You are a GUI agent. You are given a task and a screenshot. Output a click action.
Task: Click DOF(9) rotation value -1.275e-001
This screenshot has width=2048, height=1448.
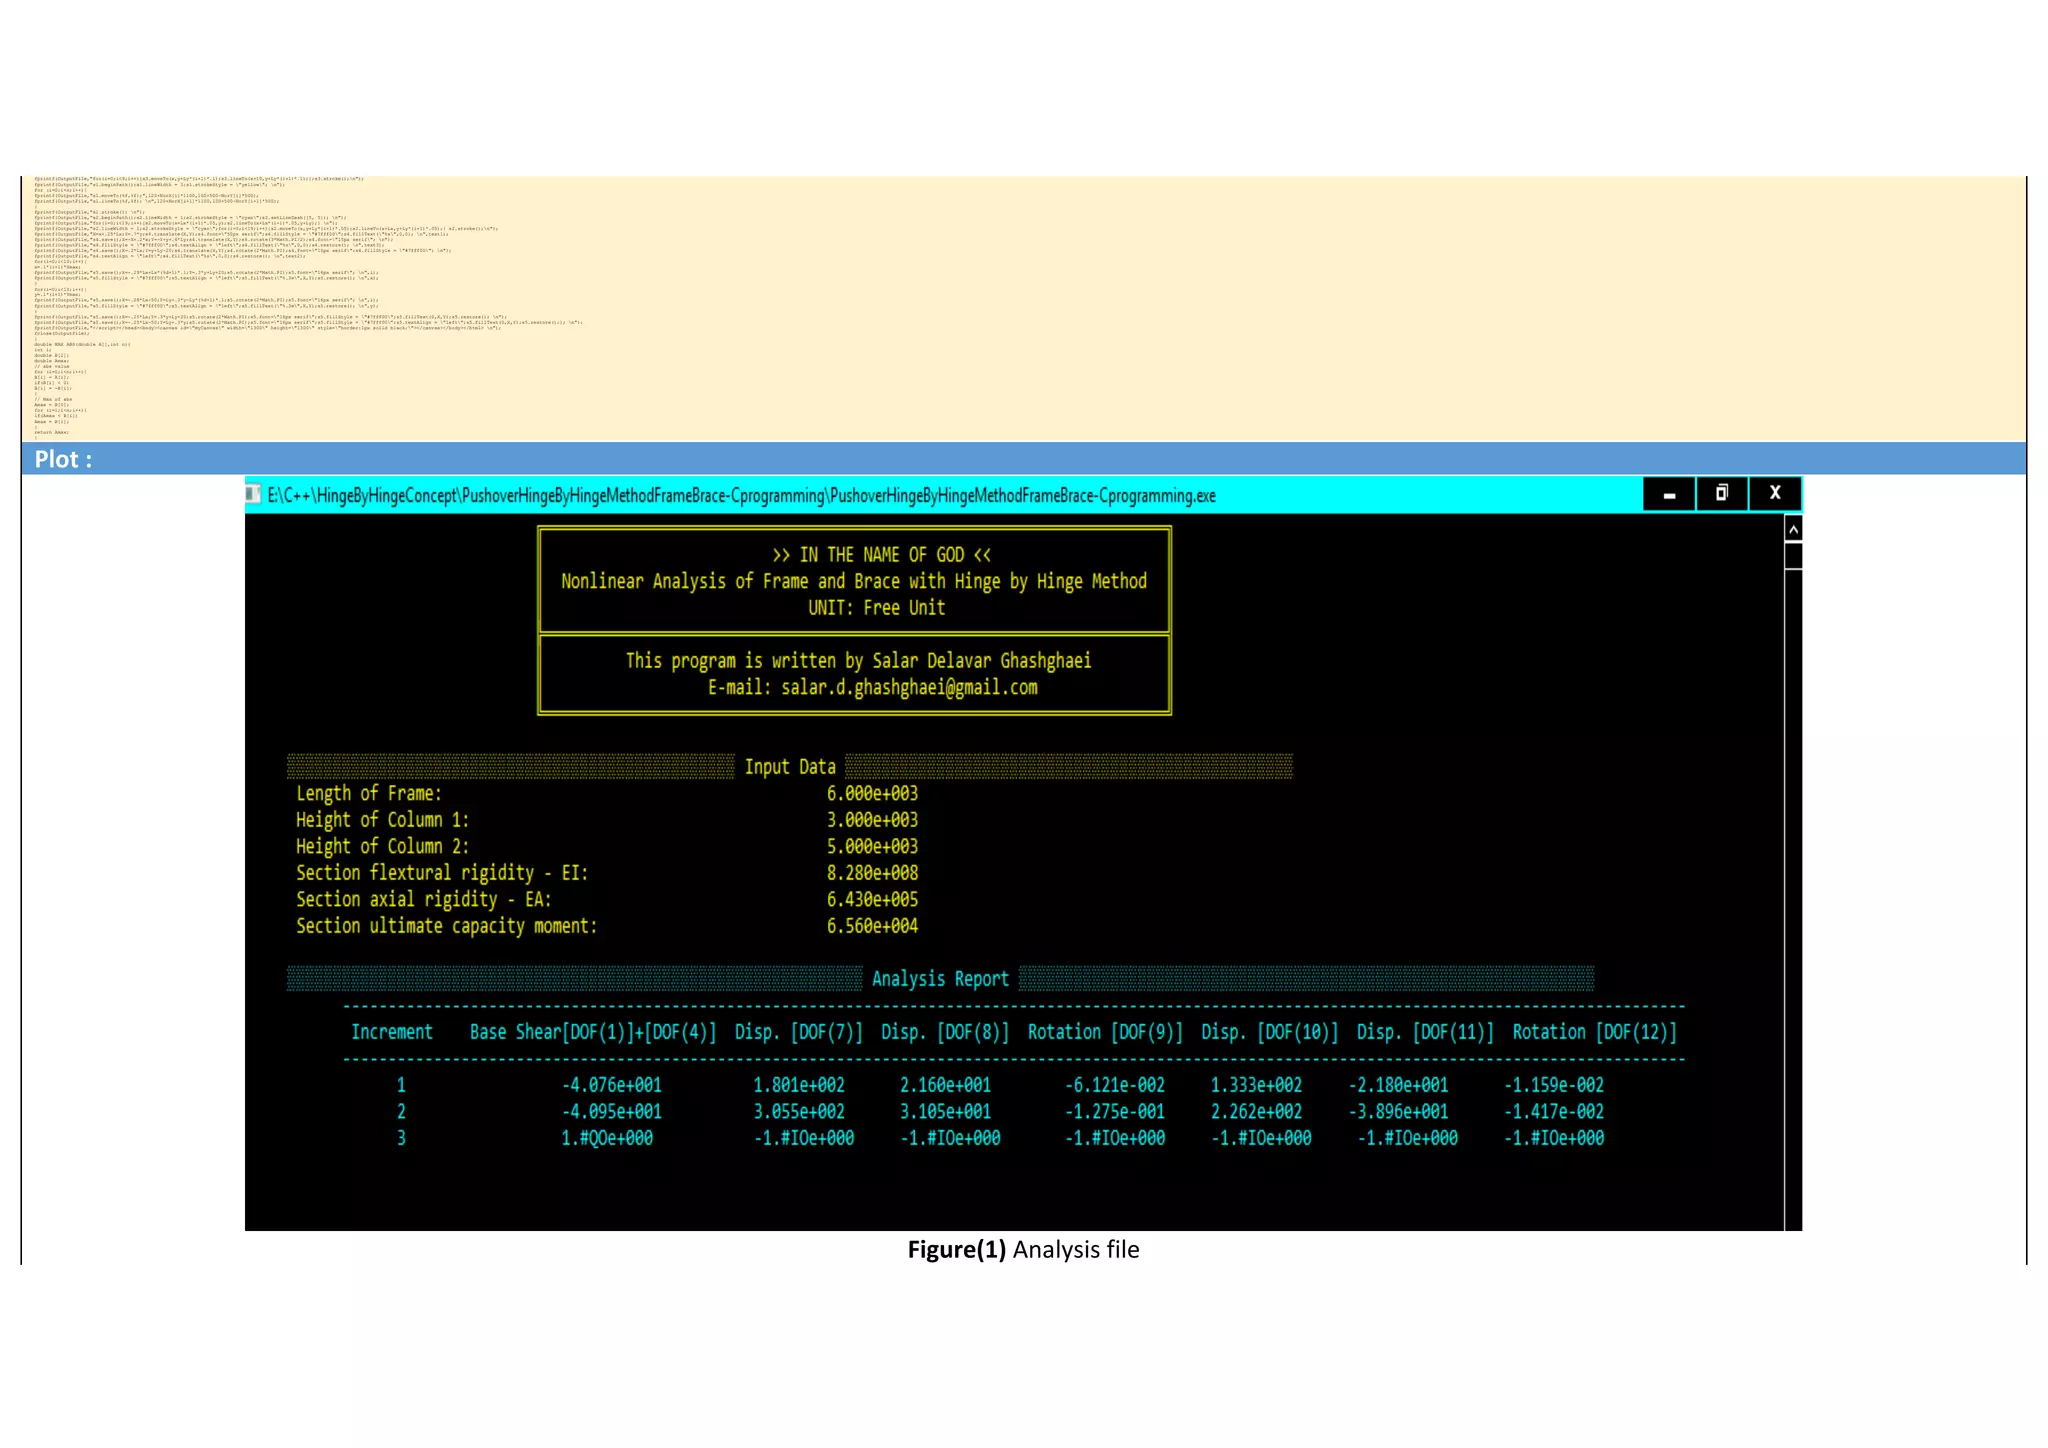click(x=1115, y=1112)
